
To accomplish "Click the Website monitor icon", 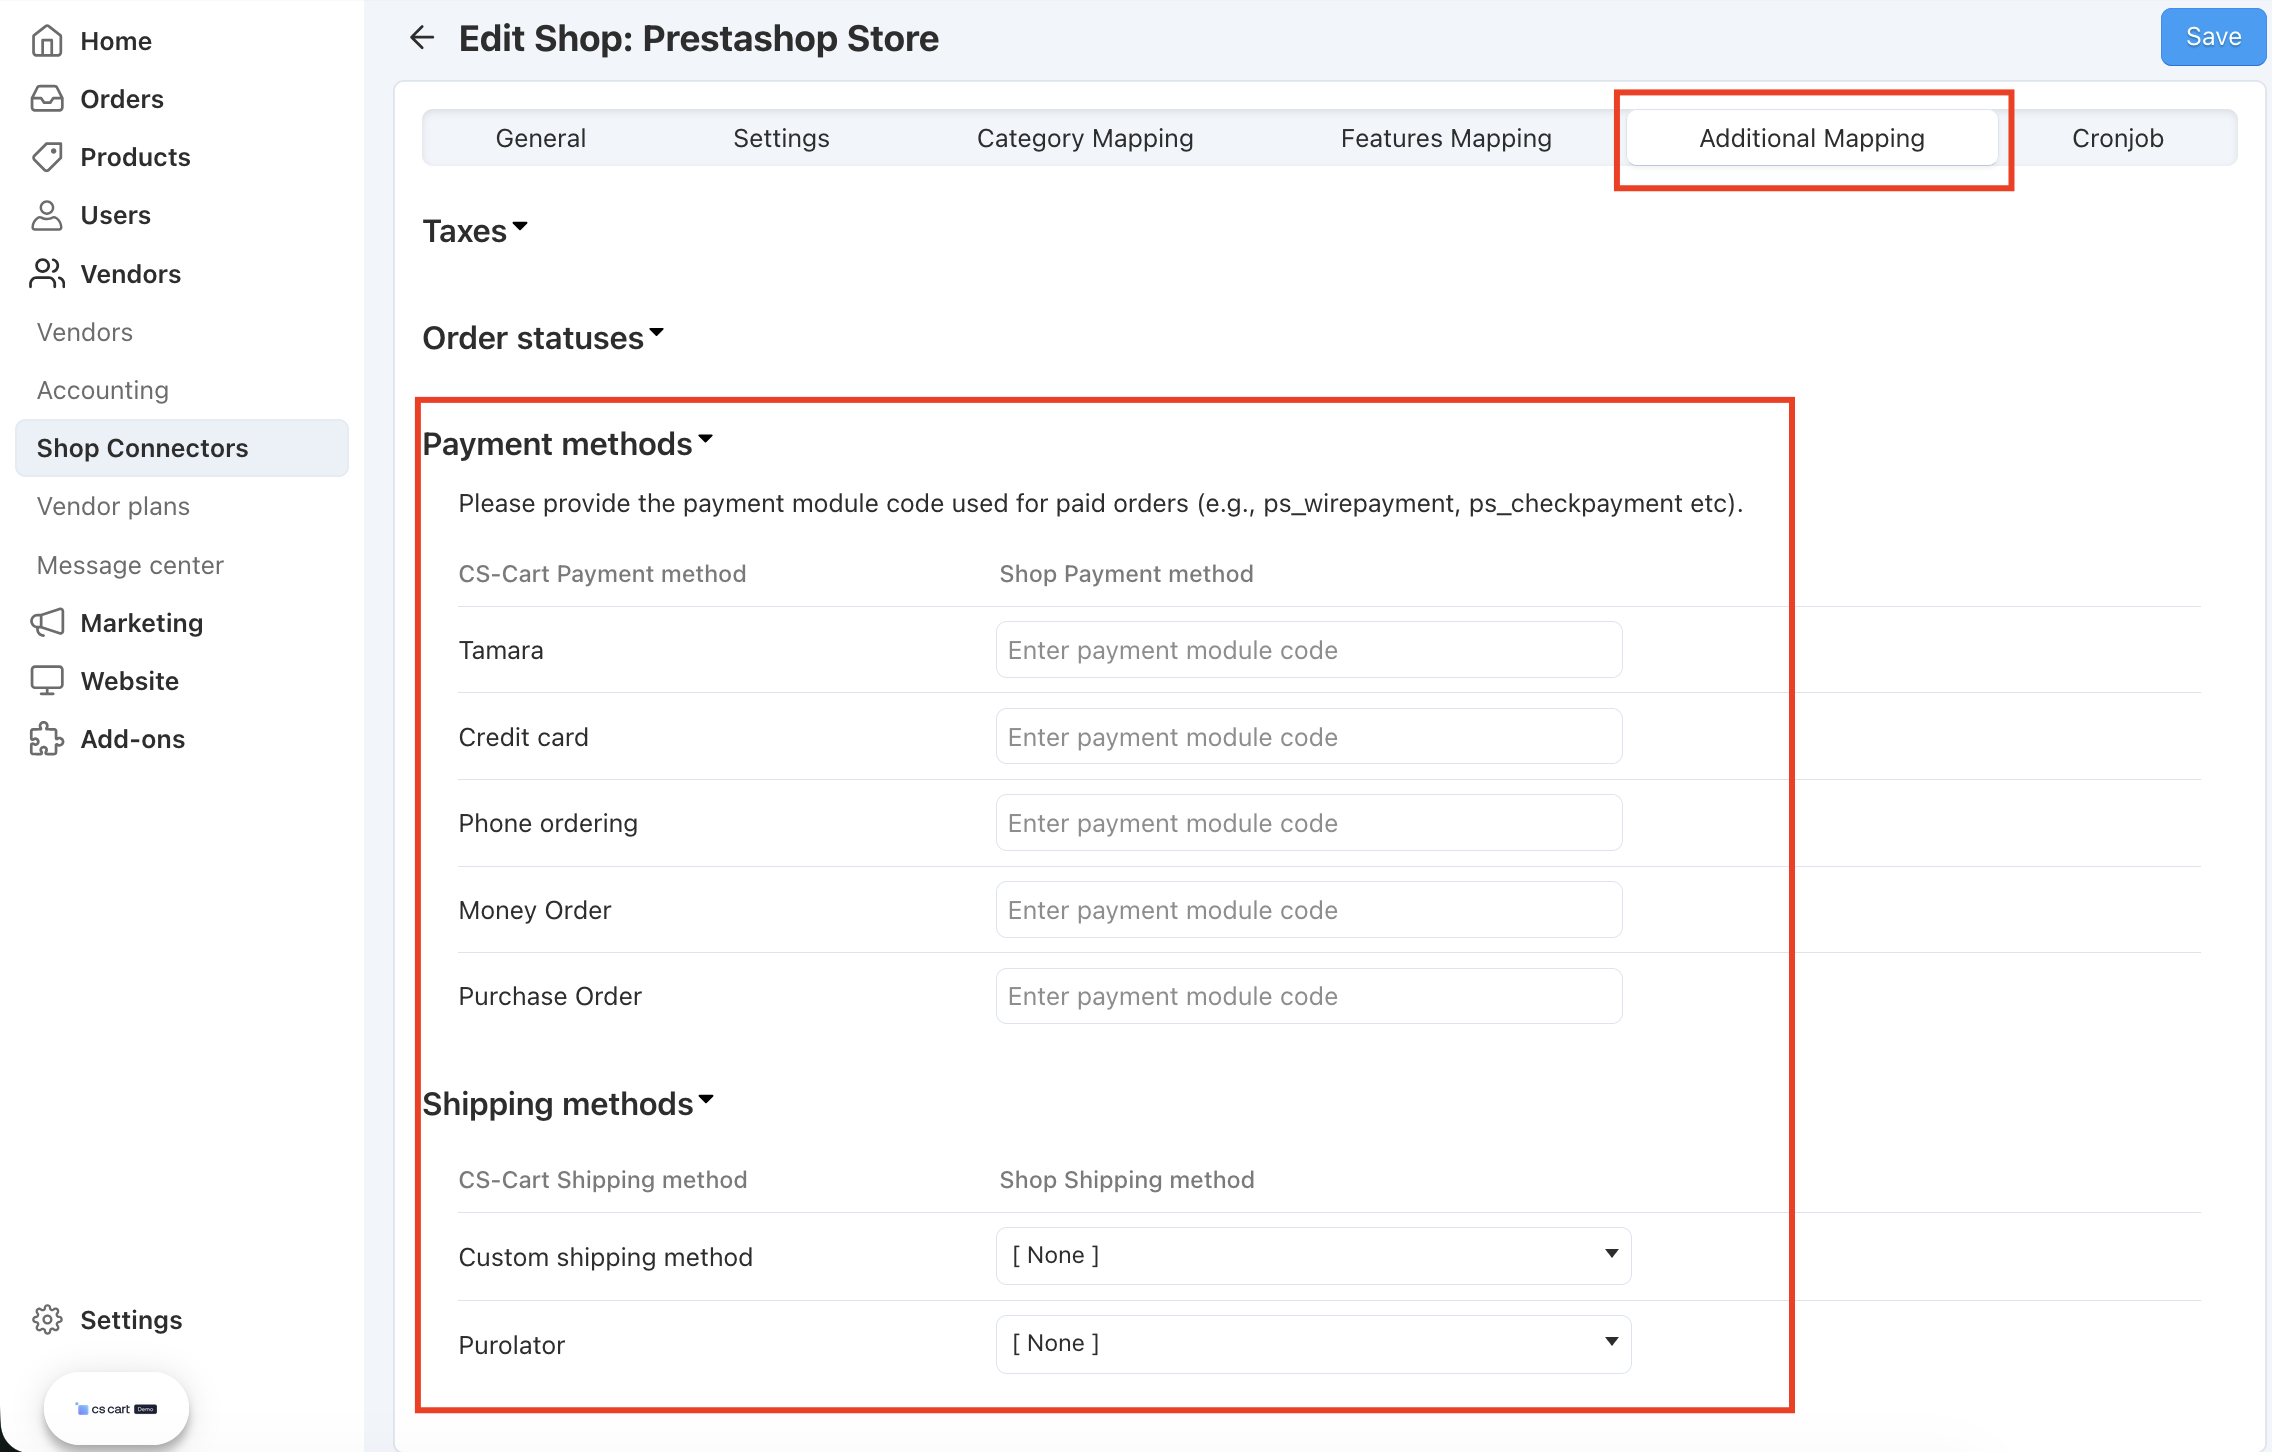I will pos(47,681).
